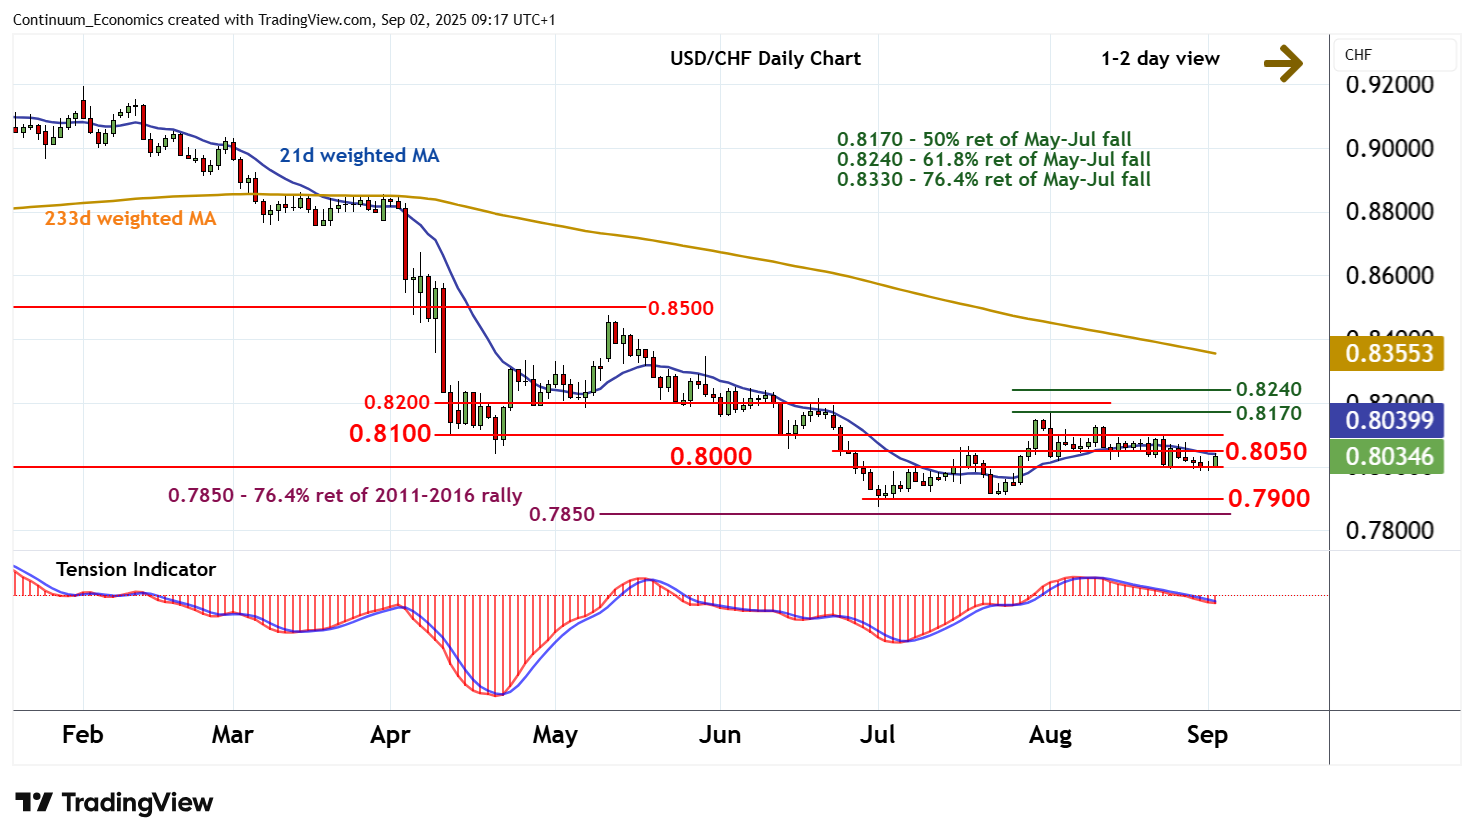Click the Jun month label on time axis
Image resolution: width=1474 pixels, height=840 pixels.
pyautogui.click(x=720, y=734)
